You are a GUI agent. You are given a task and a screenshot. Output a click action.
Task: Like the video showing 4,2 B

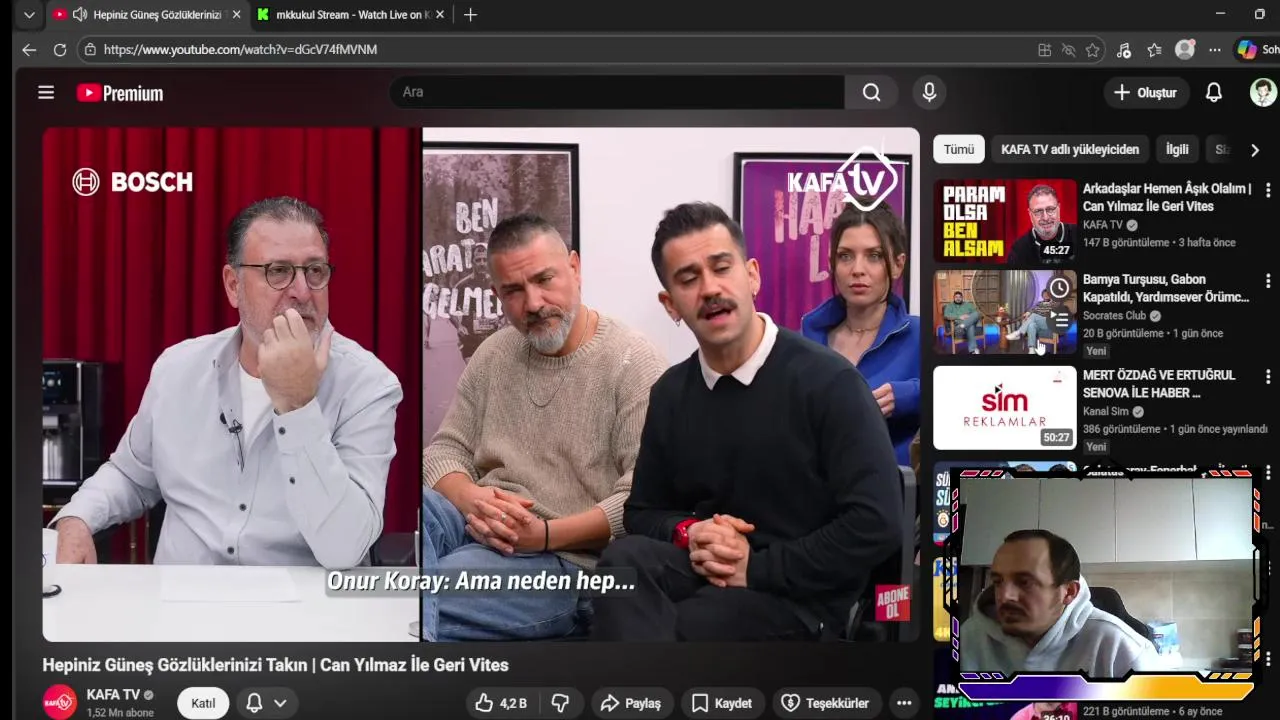pyautogui.click(x=501, y=703)
